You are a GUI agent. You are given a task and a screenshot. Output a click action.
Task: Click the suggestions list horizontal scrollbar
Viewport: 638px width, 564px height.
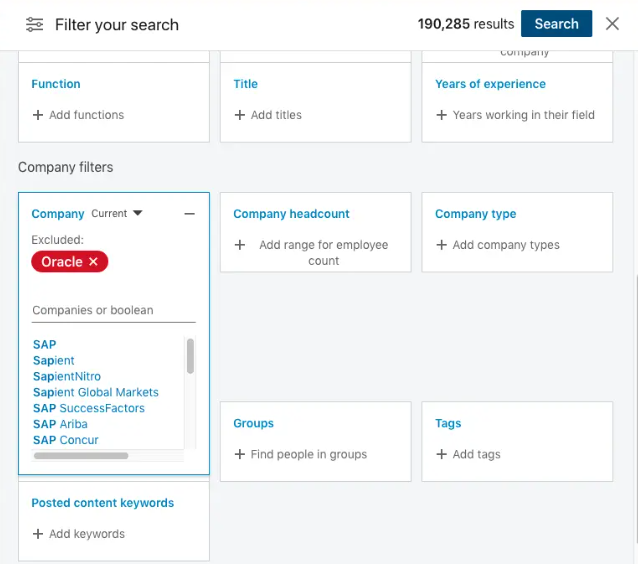coord(81,456)
